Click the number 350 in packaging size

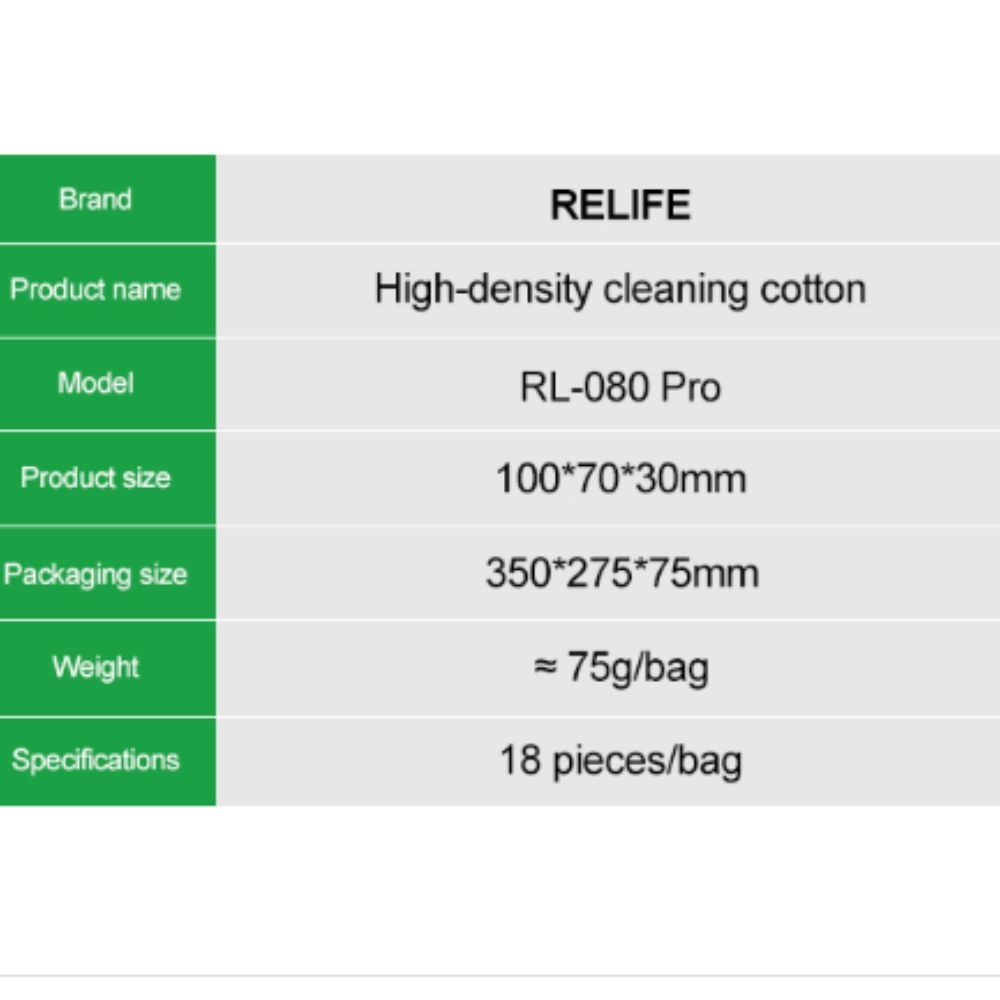click(x=517, y=573)
